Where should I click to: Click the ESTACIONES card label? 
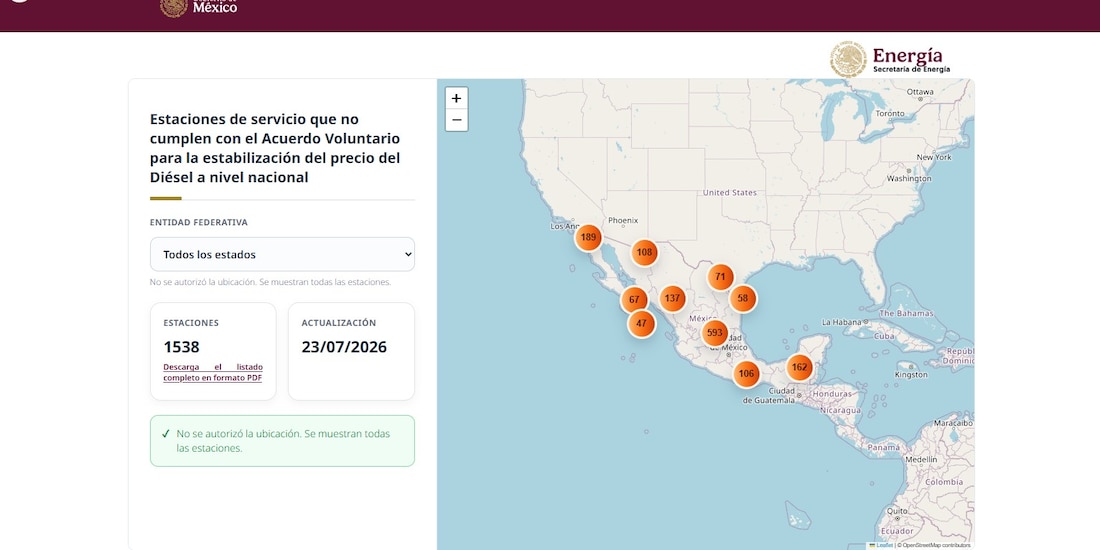pyautogui.click(x=191, y=323)
